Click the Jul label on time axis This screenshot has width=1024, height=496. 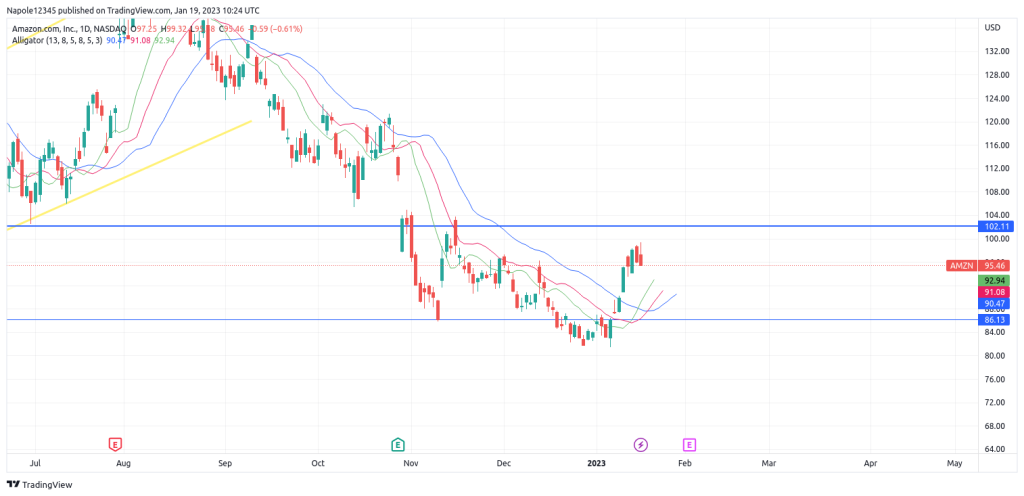point(36,463)
